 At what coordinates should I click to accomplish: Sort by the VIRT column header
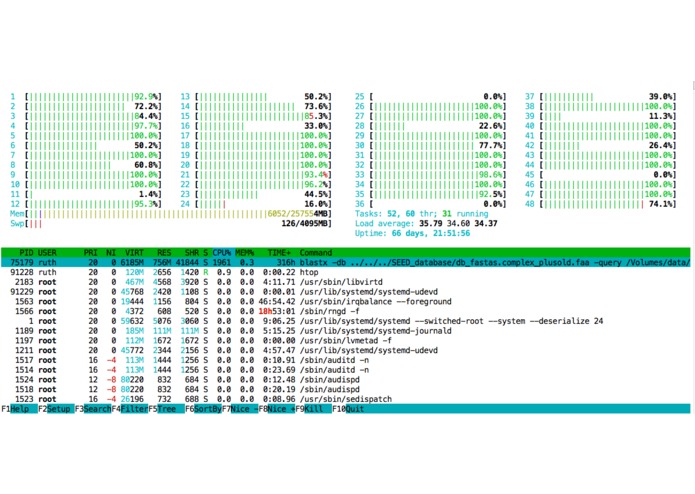pyautogui.click(x=134, y=253)
